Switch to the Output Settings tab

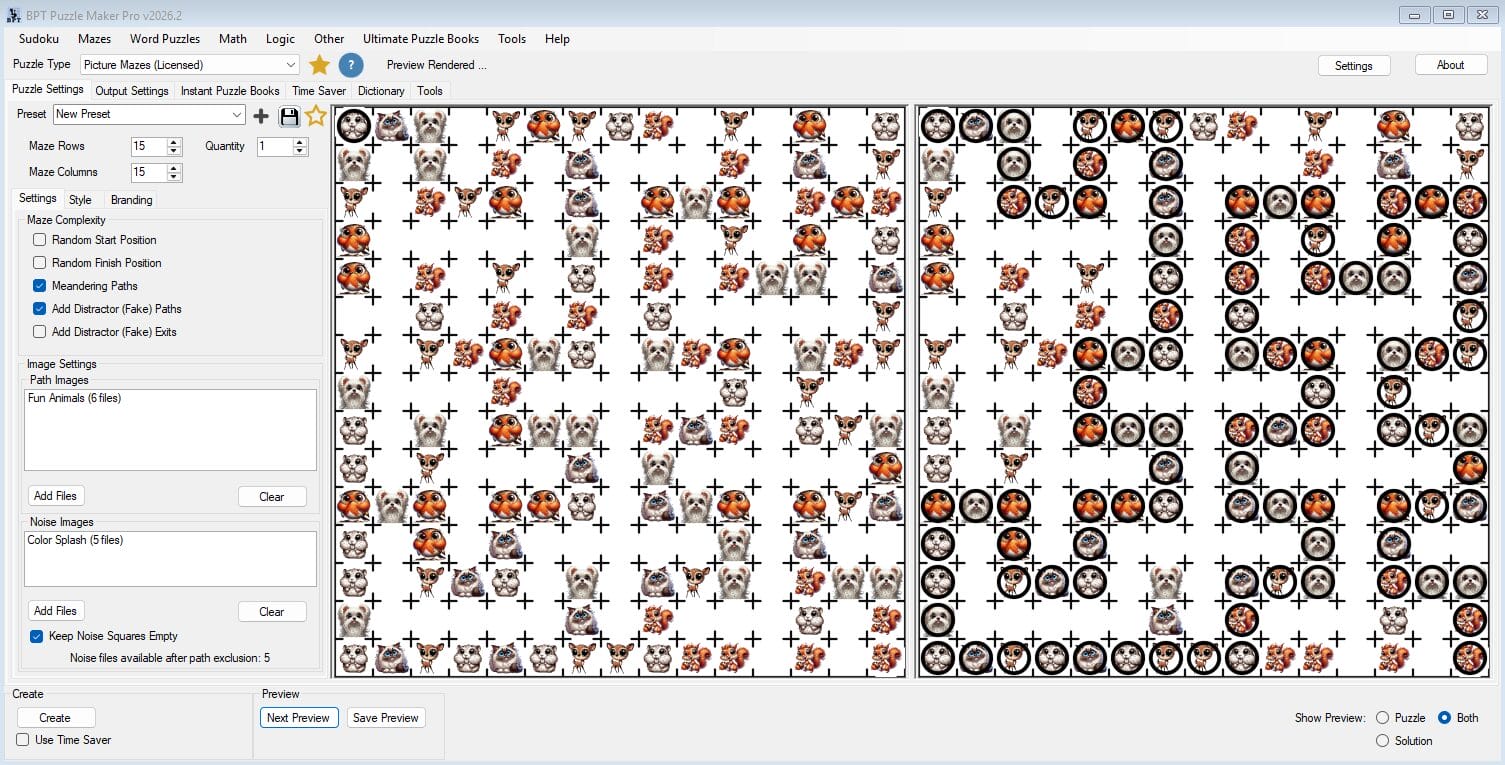pyautogui.click(x=132, y=91)
